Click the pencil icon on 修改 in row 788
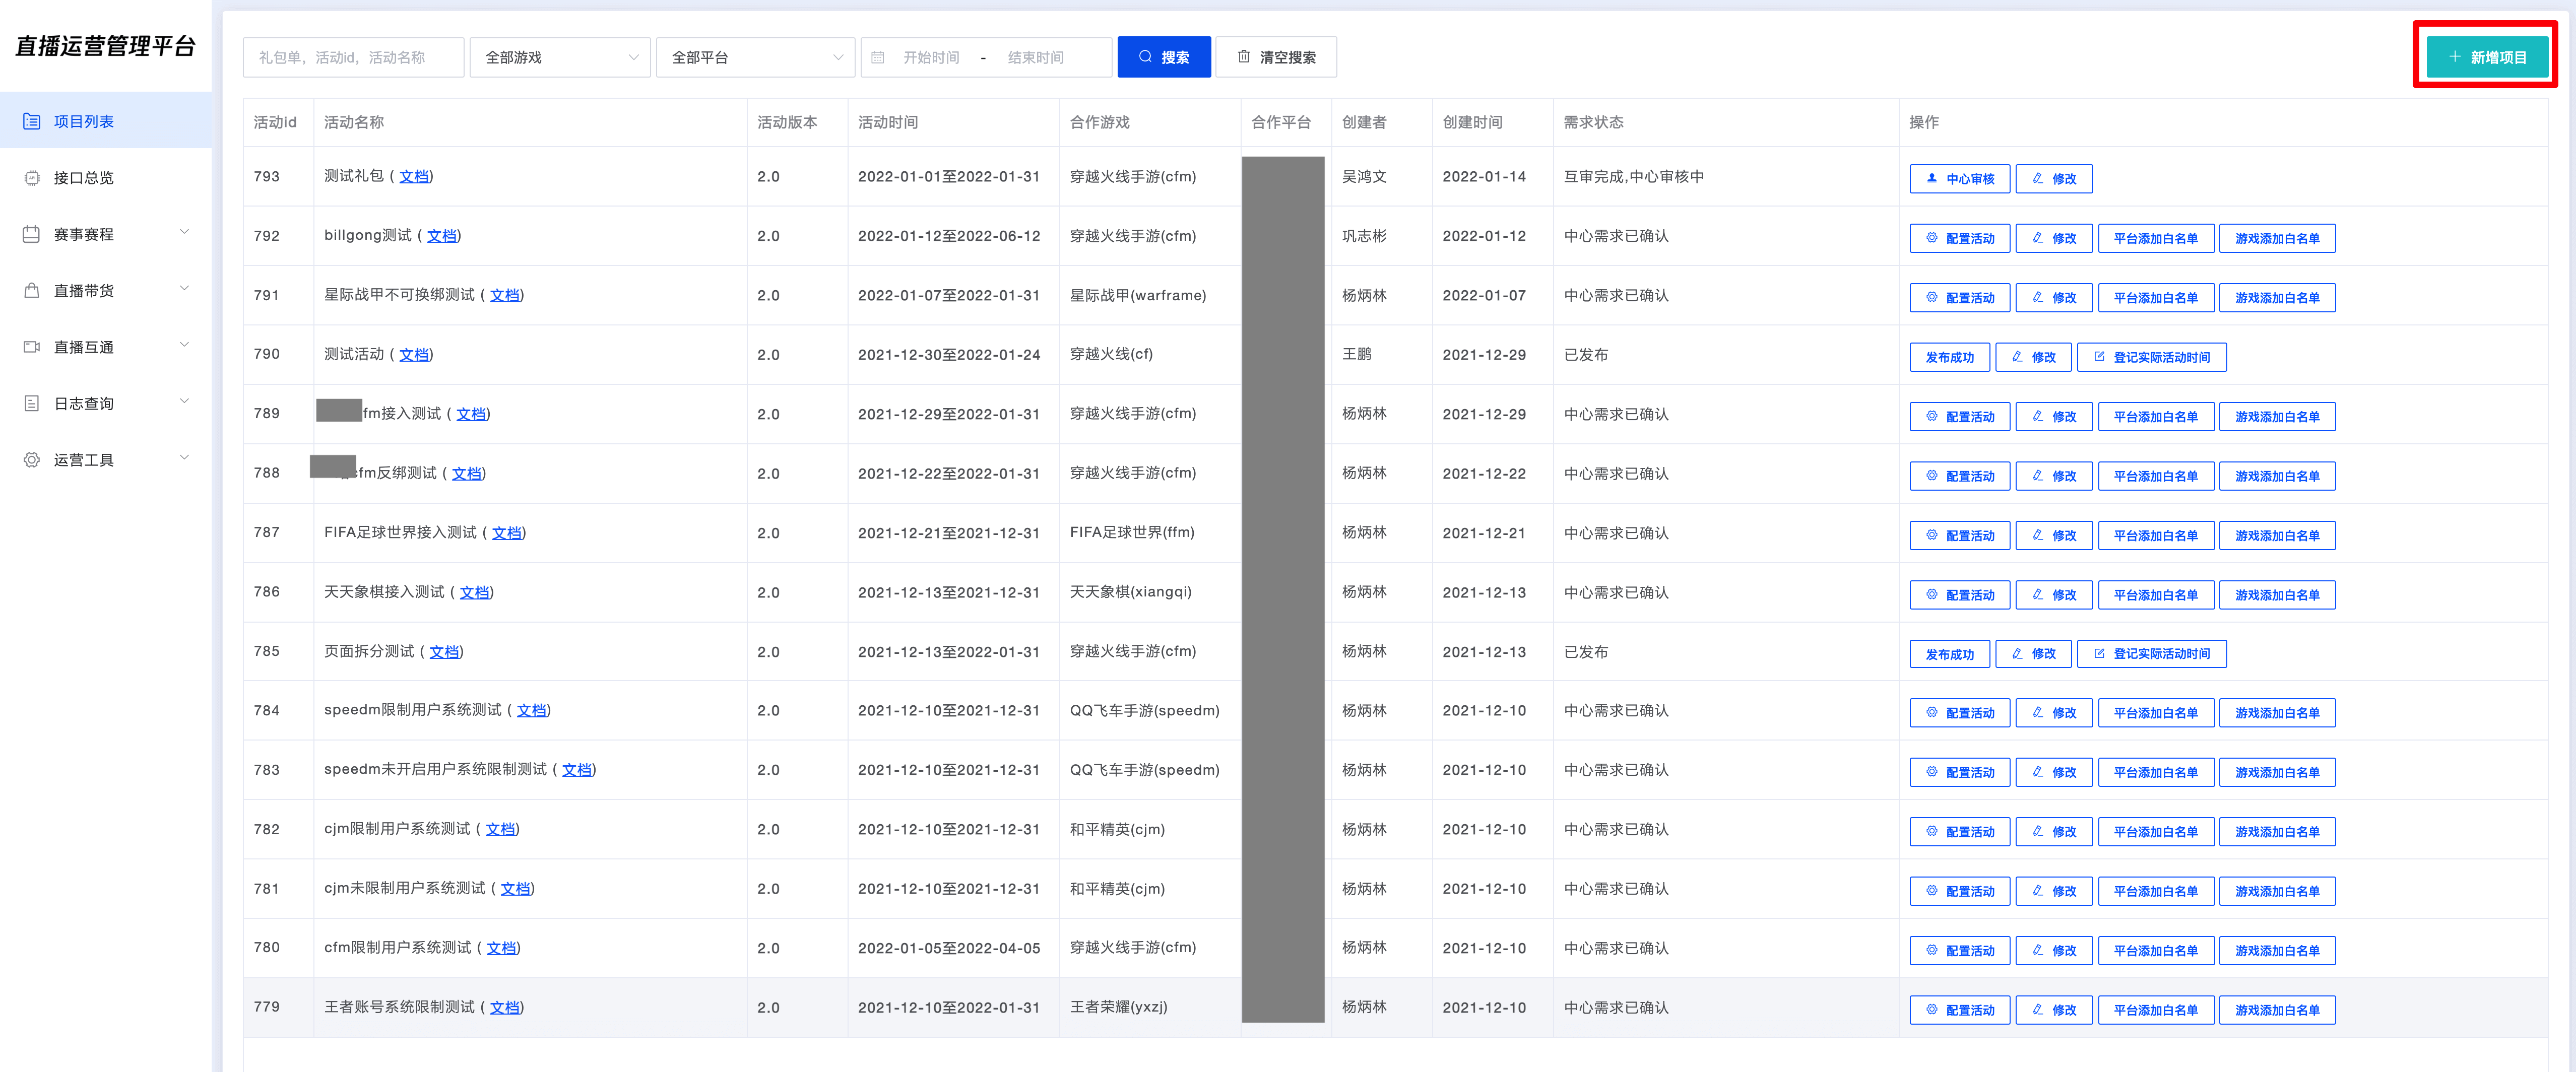Screen dimensions: 2576x1072 click(2038, 476)
